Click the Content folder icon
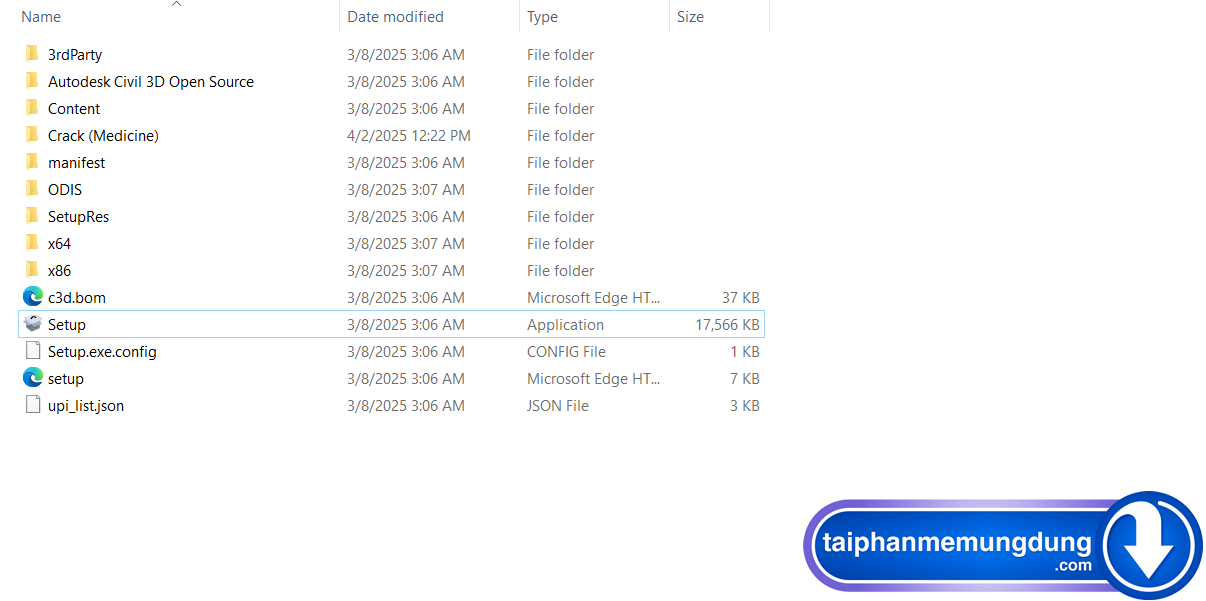 pos(32,108)
